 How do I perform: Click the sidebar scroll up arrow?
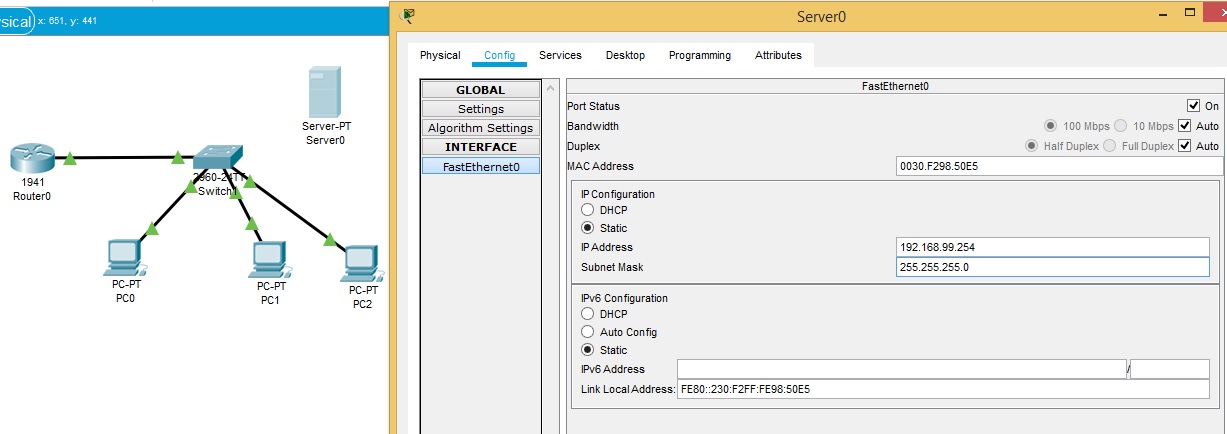coord(549,89)
